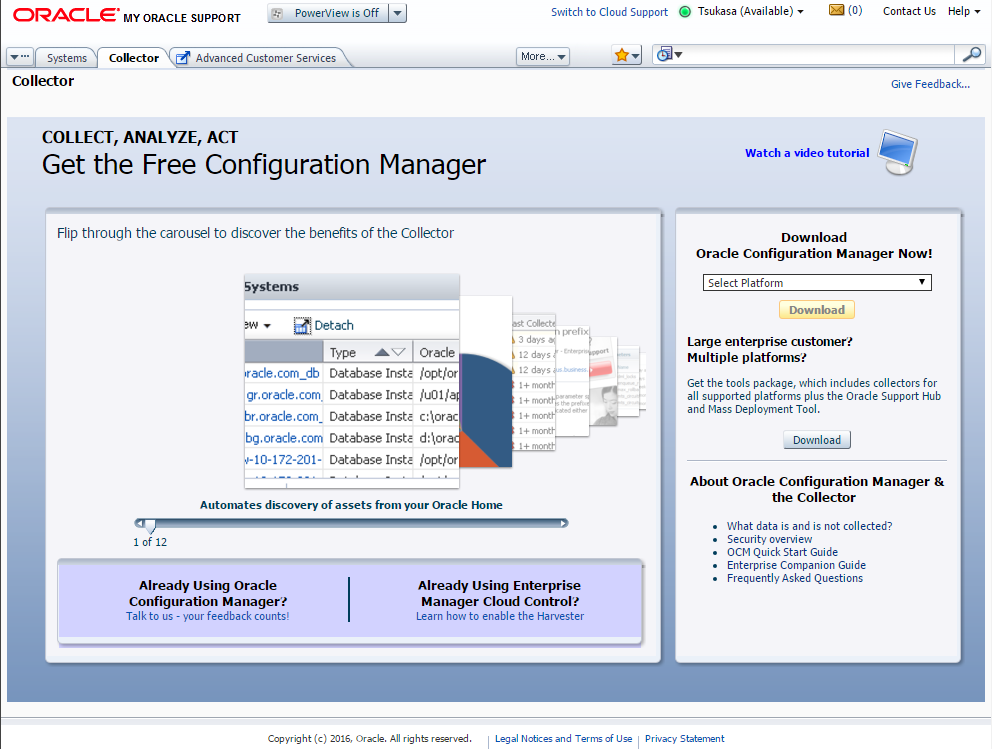The width and height of the screenshot is (992, 749).
Task: Click the Give Feedback link
Action: pyautogui.click(x=929, y=84)
